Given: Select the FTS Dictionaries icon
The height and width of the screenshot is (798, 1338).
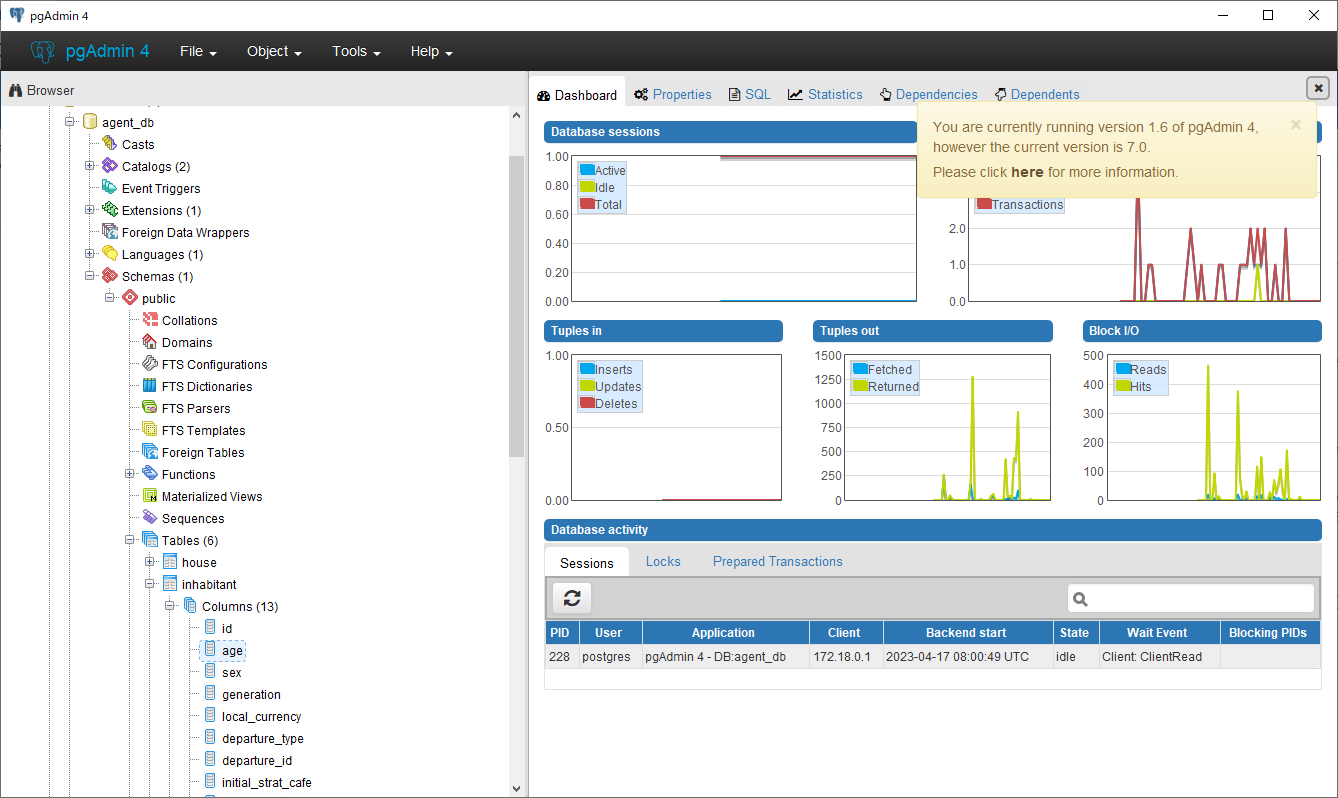Looking at the screenshot, I should [x=150, y=386].
